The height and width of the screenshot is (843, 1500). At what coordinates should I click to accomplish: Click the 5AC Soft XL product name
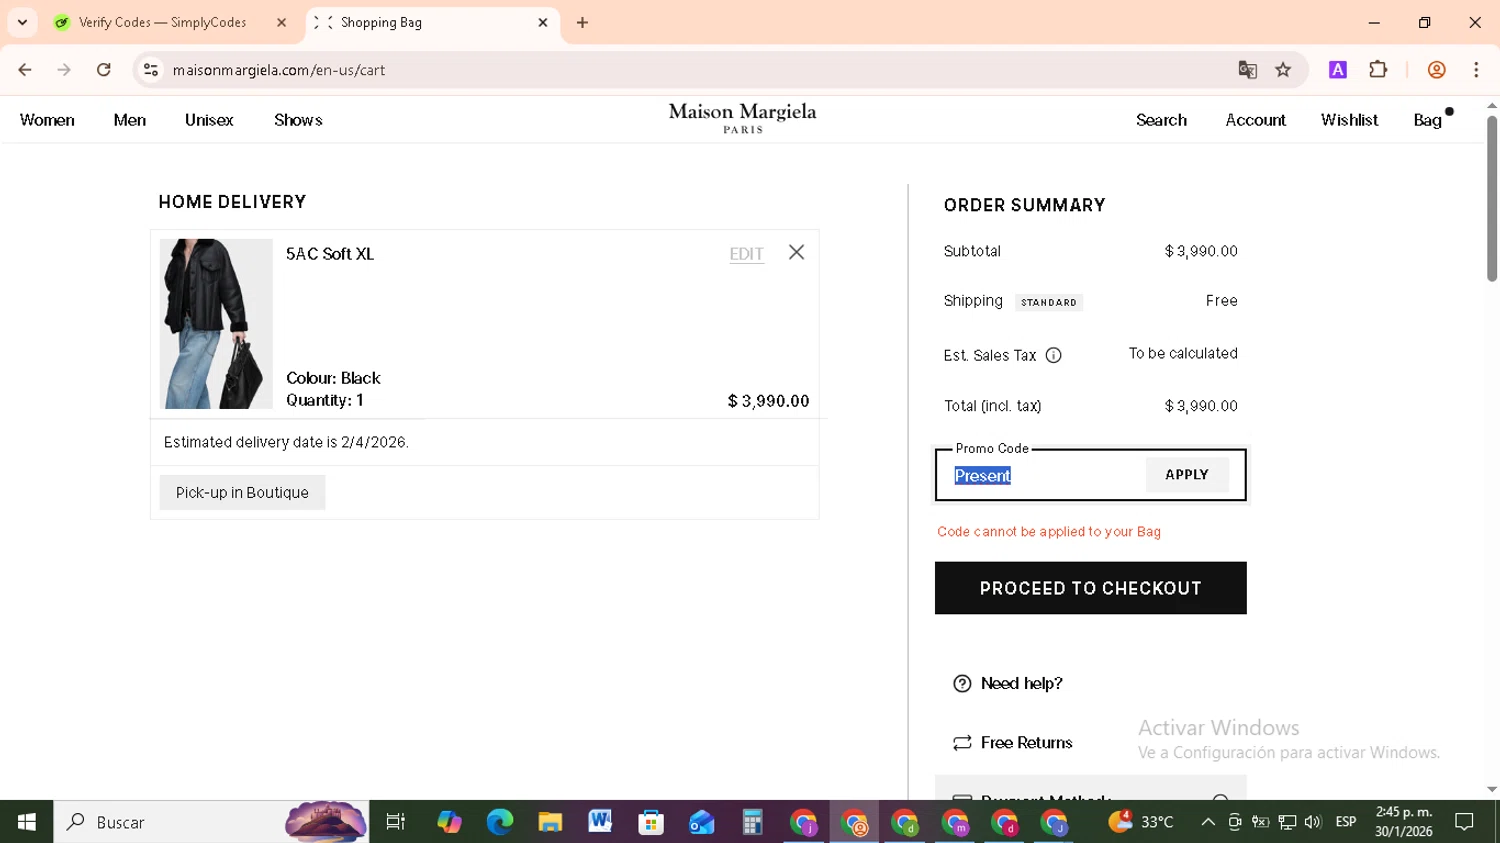330,254
